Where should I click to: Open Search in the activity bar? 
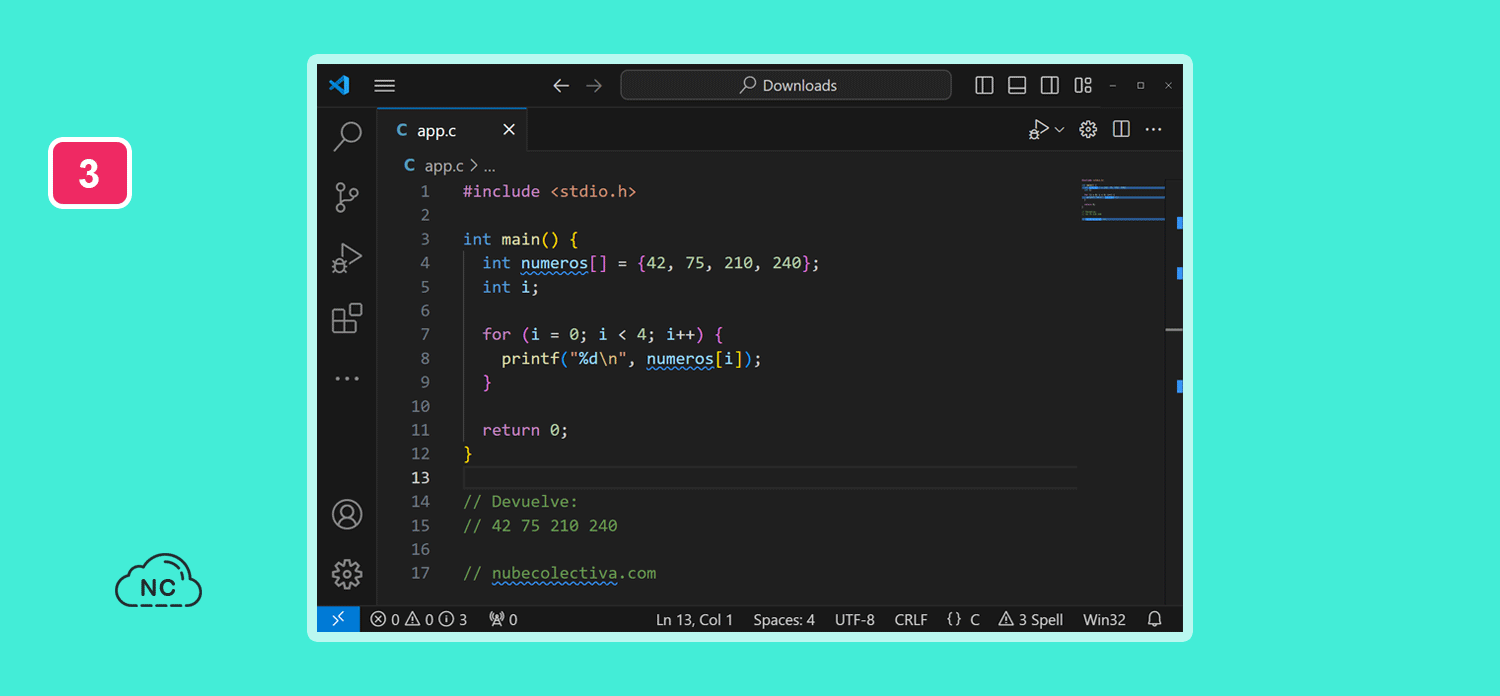pyautogui.click(x=347, y=136)
